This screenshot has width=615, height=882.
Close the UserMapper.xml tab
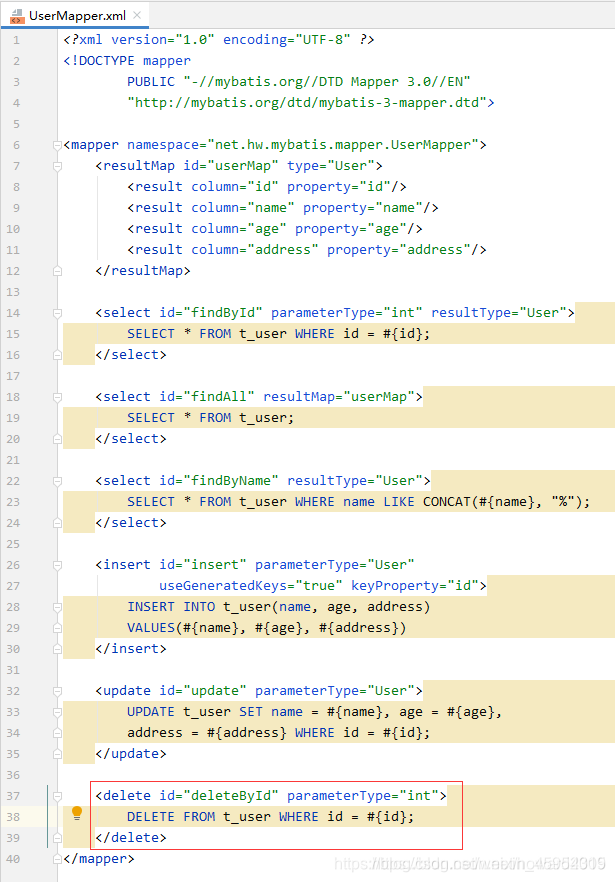point(137,16)
